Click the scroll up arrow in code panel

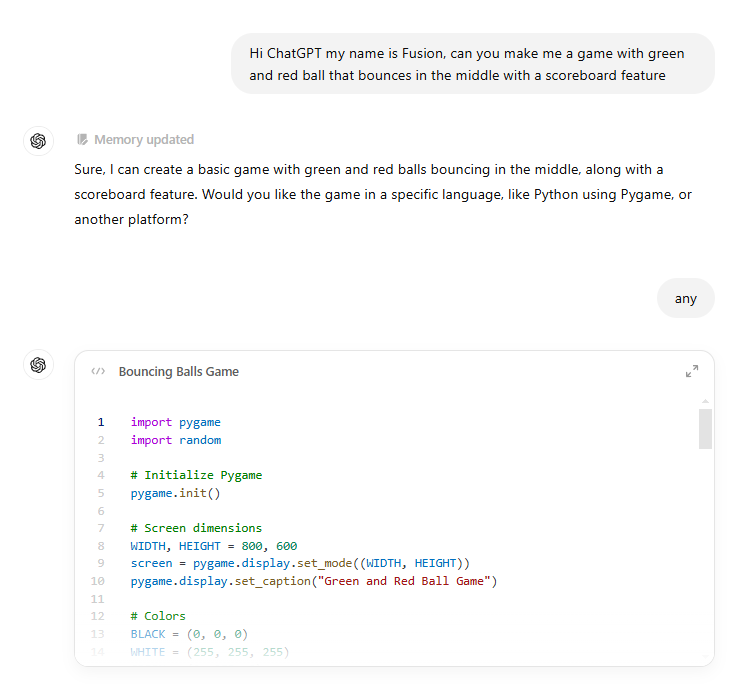[705, 401]
